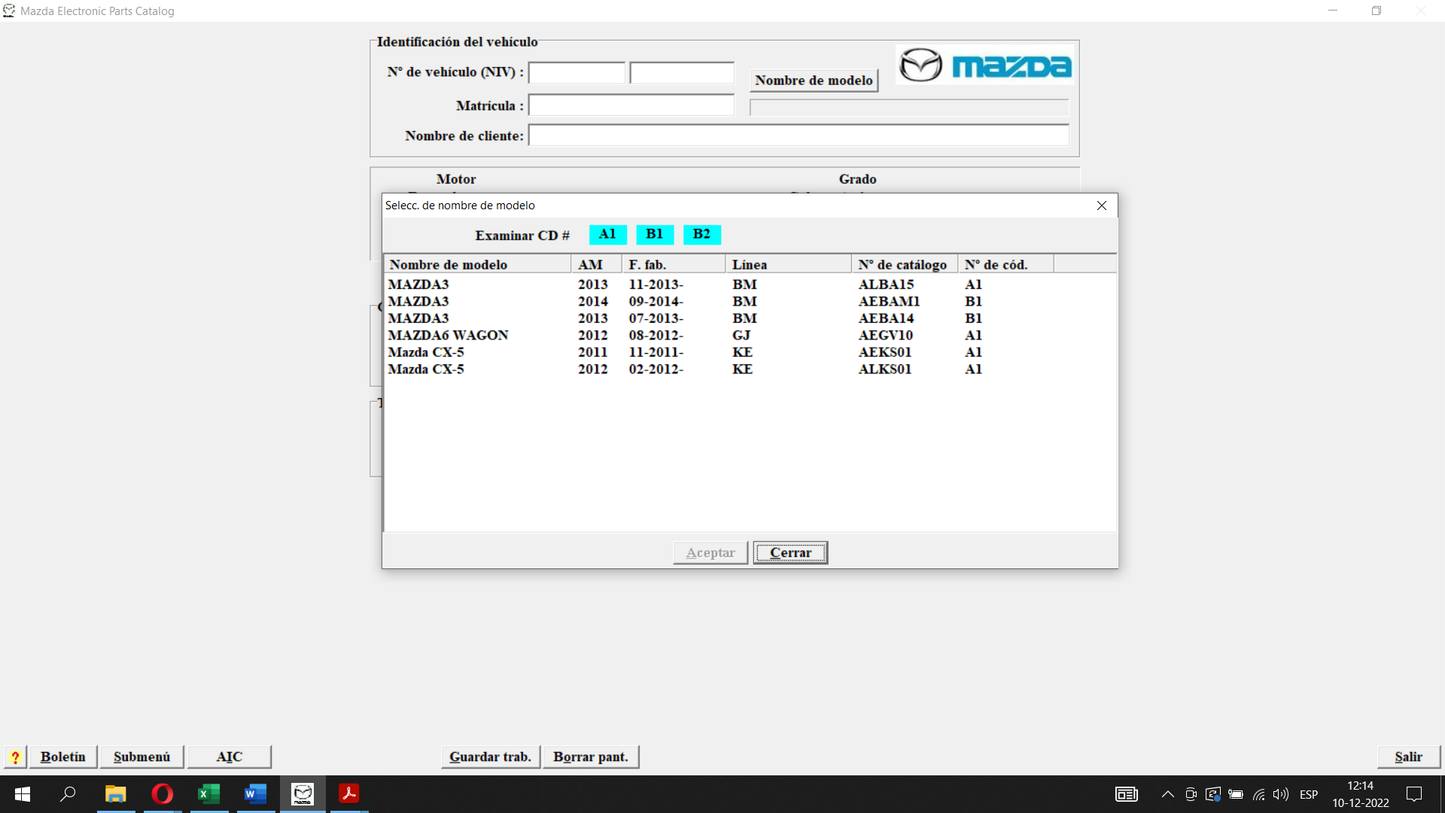
Task: Select Mazda CX-5 row dated 02-2012-
Action: click(750, 369)
